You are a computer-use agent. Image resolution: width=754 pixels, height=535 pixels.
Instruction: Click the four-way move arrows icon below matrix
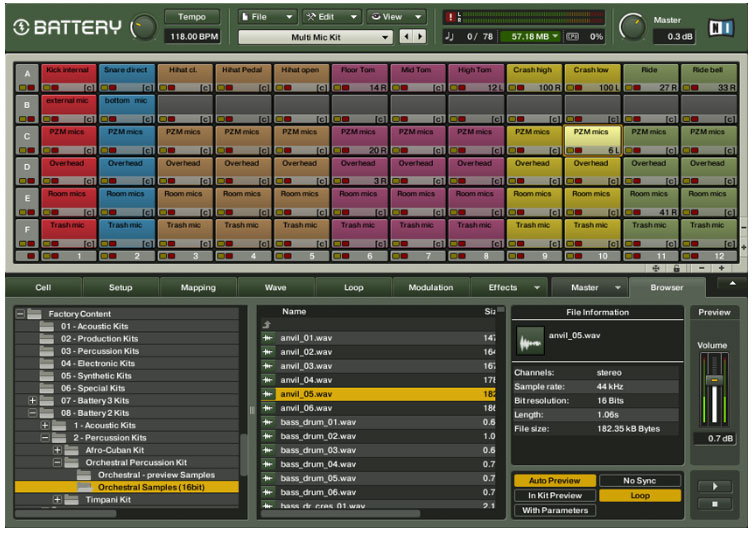point(655,268)
